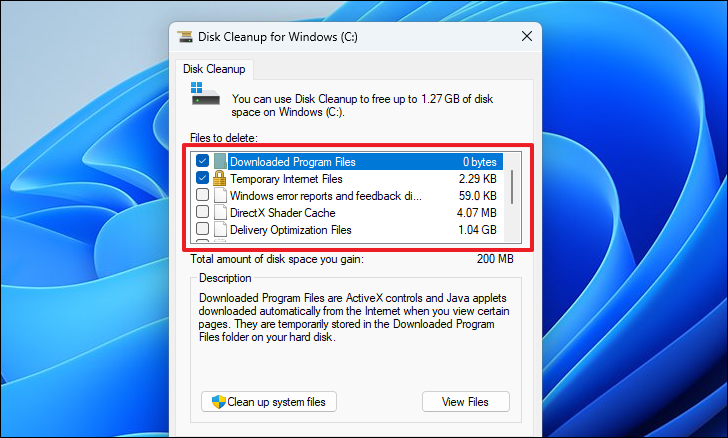Select the DirectX Shader Cache label

pos(283,213)
